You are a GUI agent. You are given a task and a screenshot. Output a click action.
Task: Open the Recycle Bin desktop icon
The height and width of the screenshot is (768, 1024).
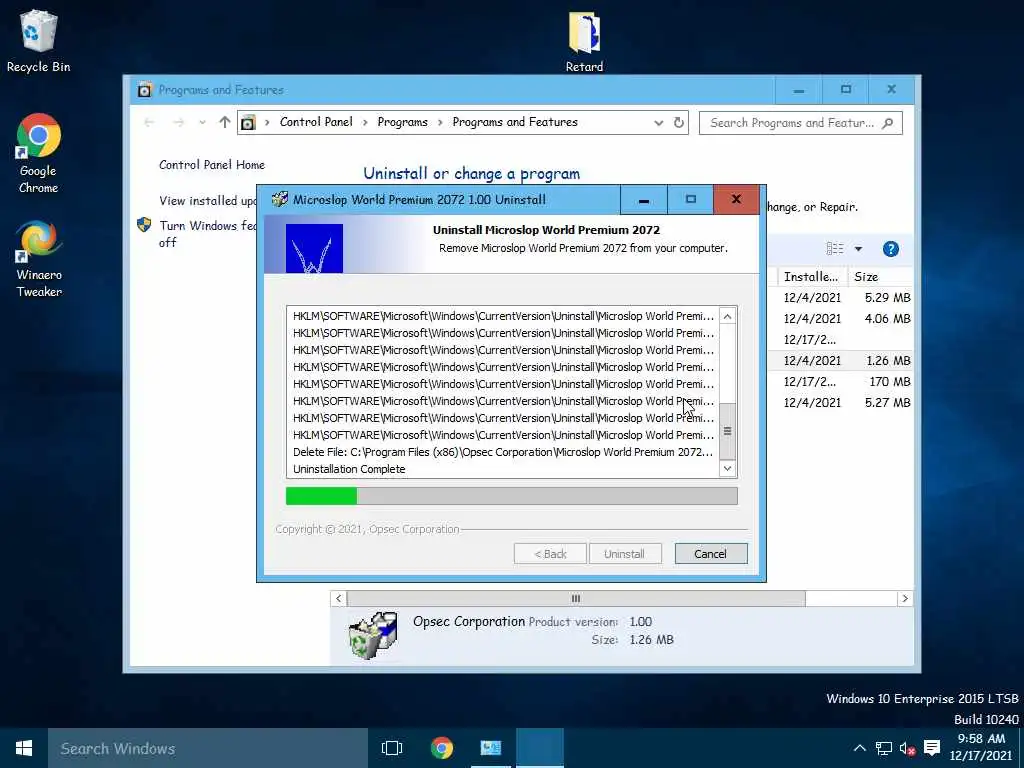[39, 40]
